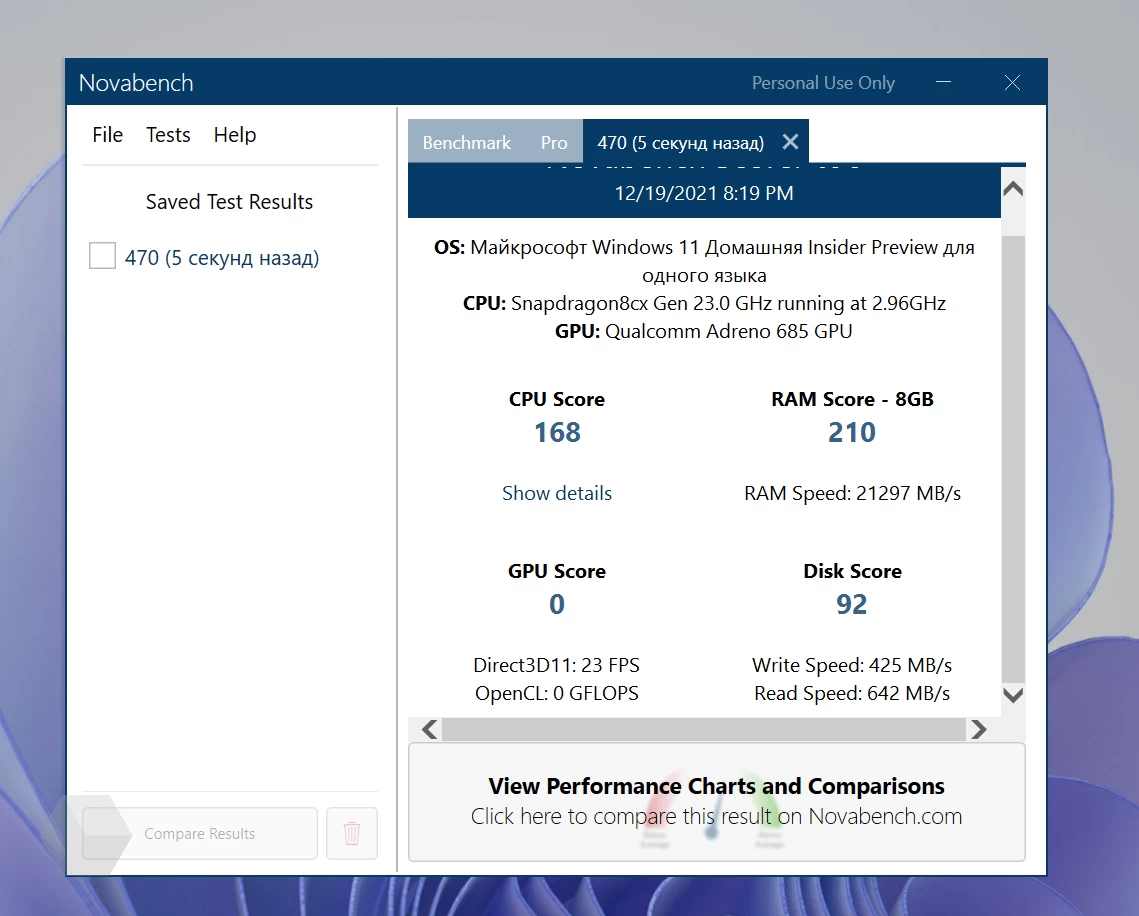The width and height of the screenshot is (1139, 916).
Task: Close the 470 result tab
Action: pos(790,142)
